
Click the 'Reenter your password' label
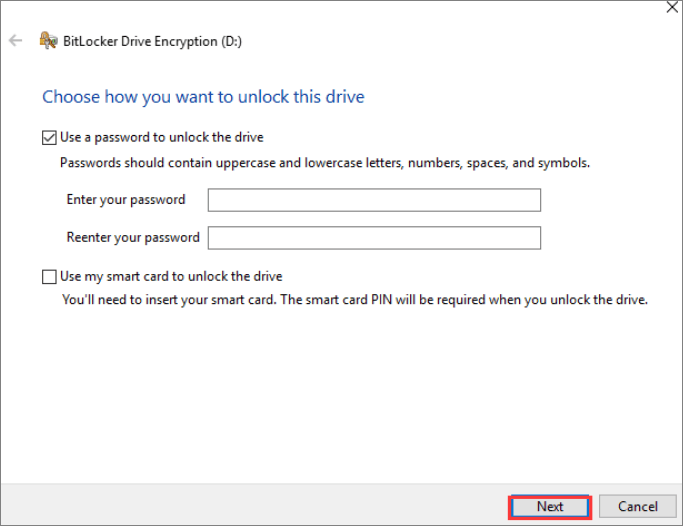[133, 238]
